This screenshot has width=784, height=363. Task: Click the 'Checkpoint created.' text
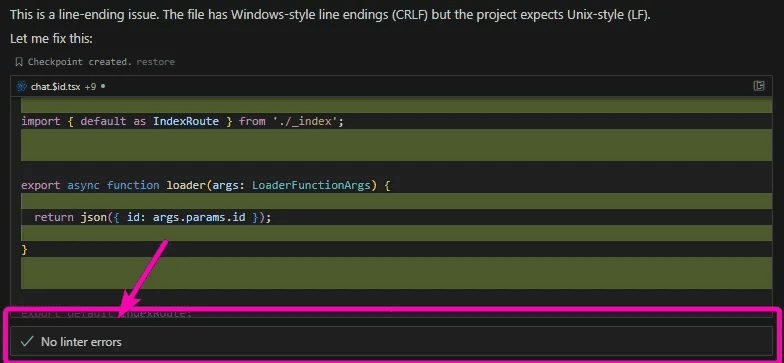80,62
